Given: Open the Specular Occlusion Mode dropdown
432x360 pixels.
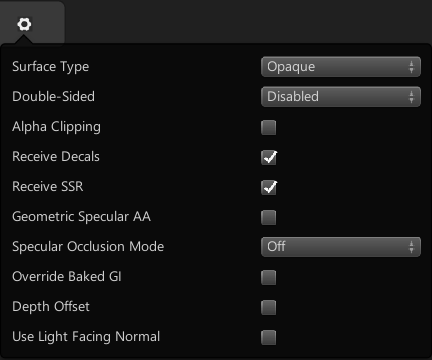Looking at the screenshot, I should [x=341, y=247].
